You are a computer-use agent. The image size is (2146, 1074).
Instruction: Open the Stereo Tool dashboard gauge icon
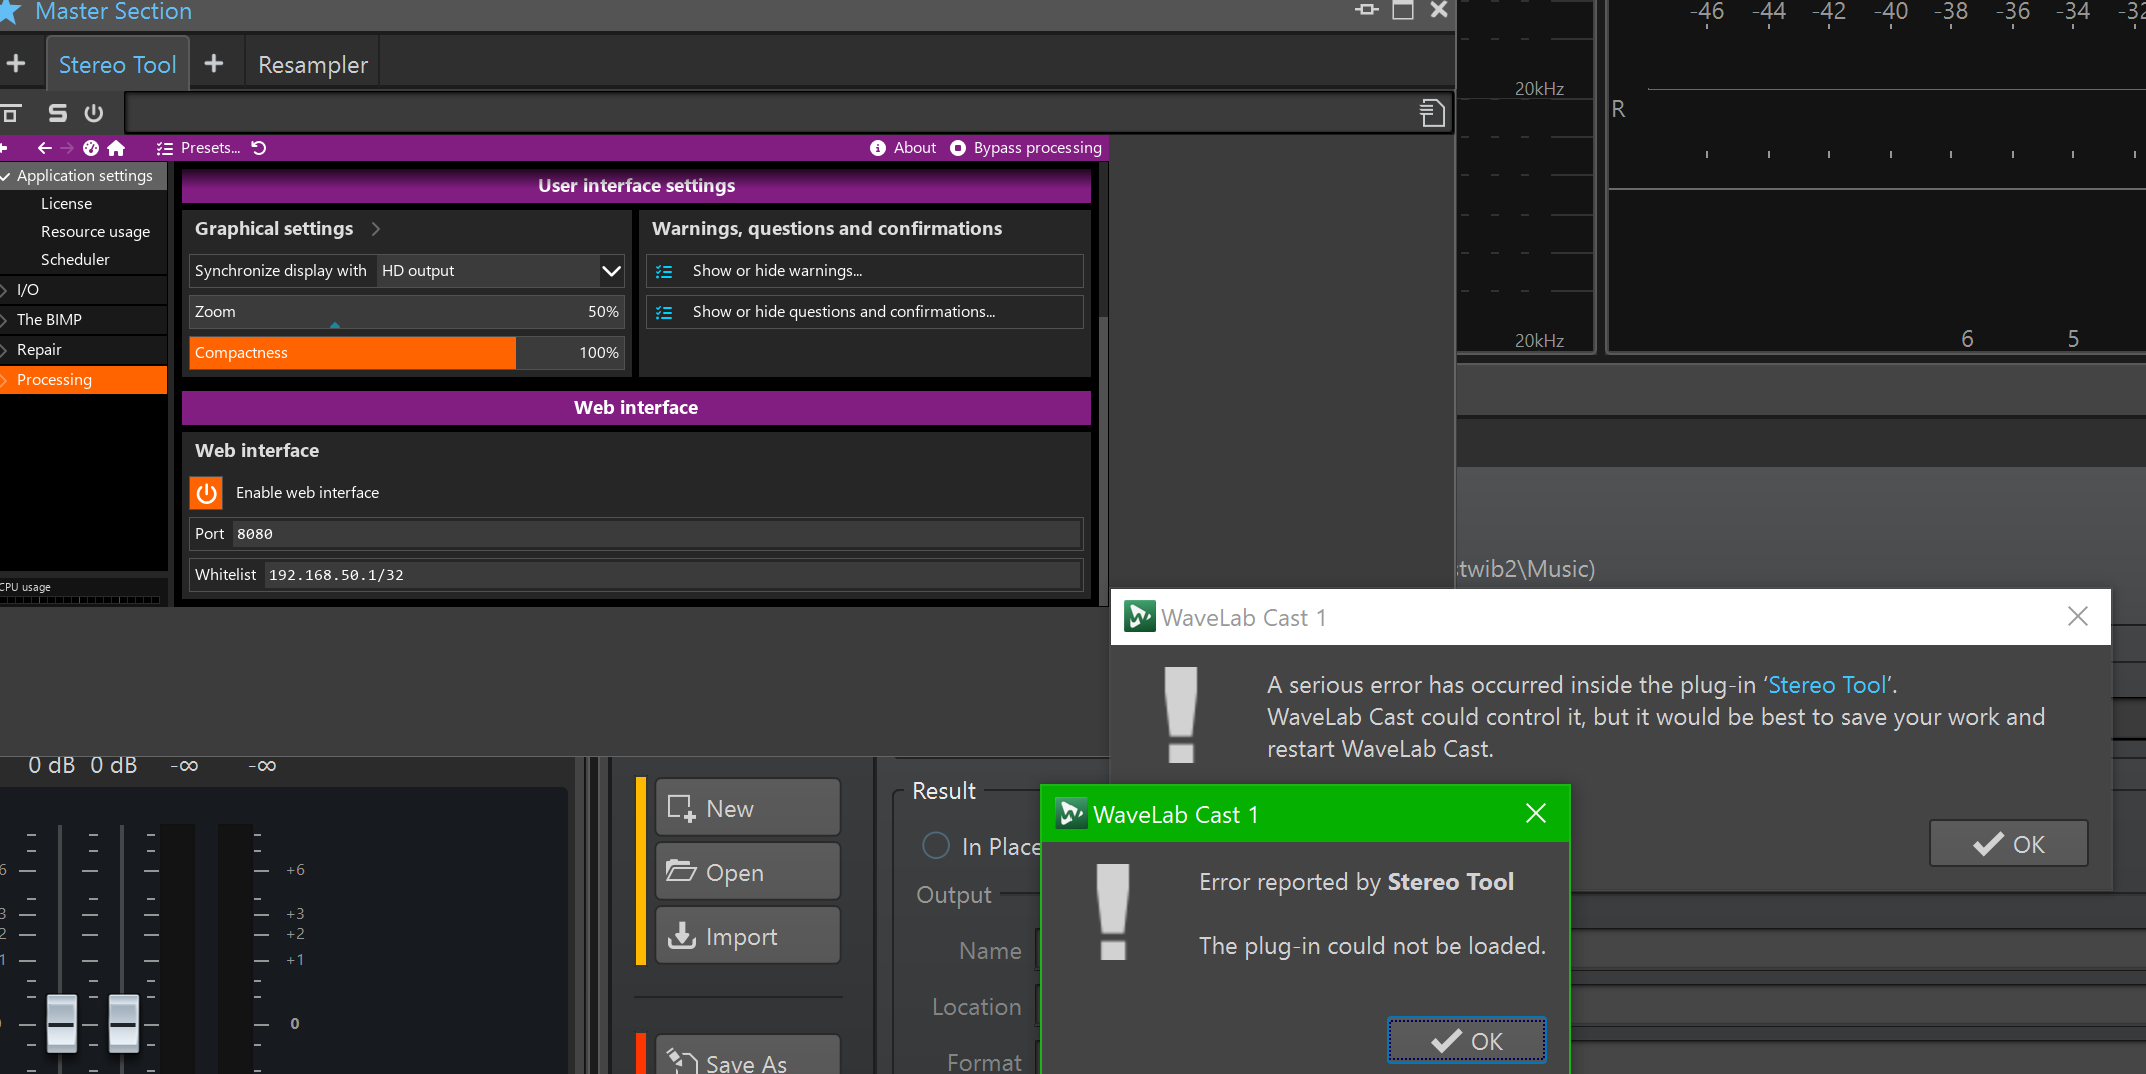(x=91, y=148)
